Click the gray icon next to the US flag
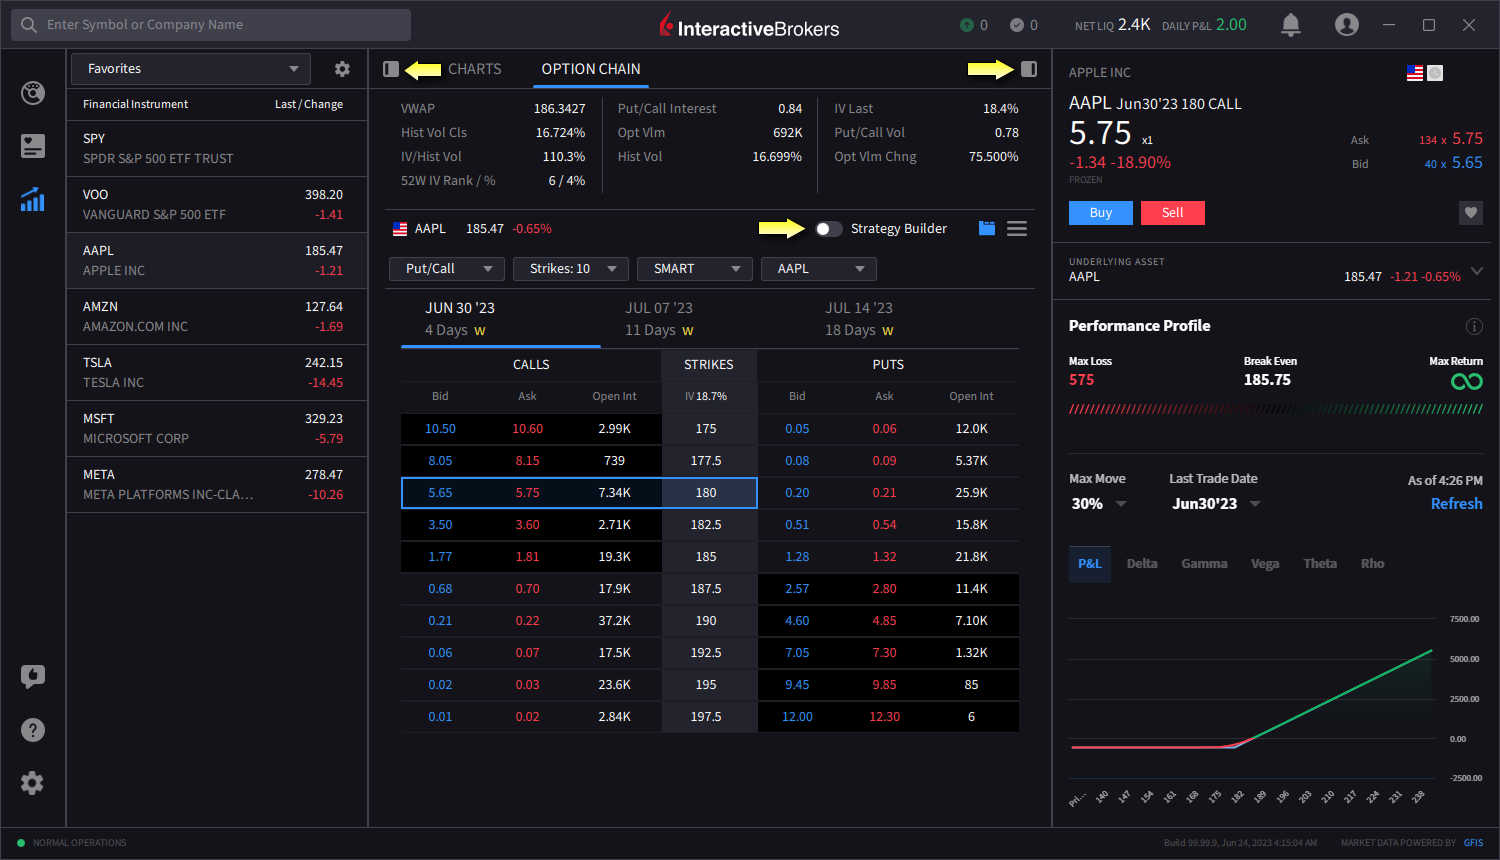This screenshot has height=860, width=1500. click(x=1435, y=73)
